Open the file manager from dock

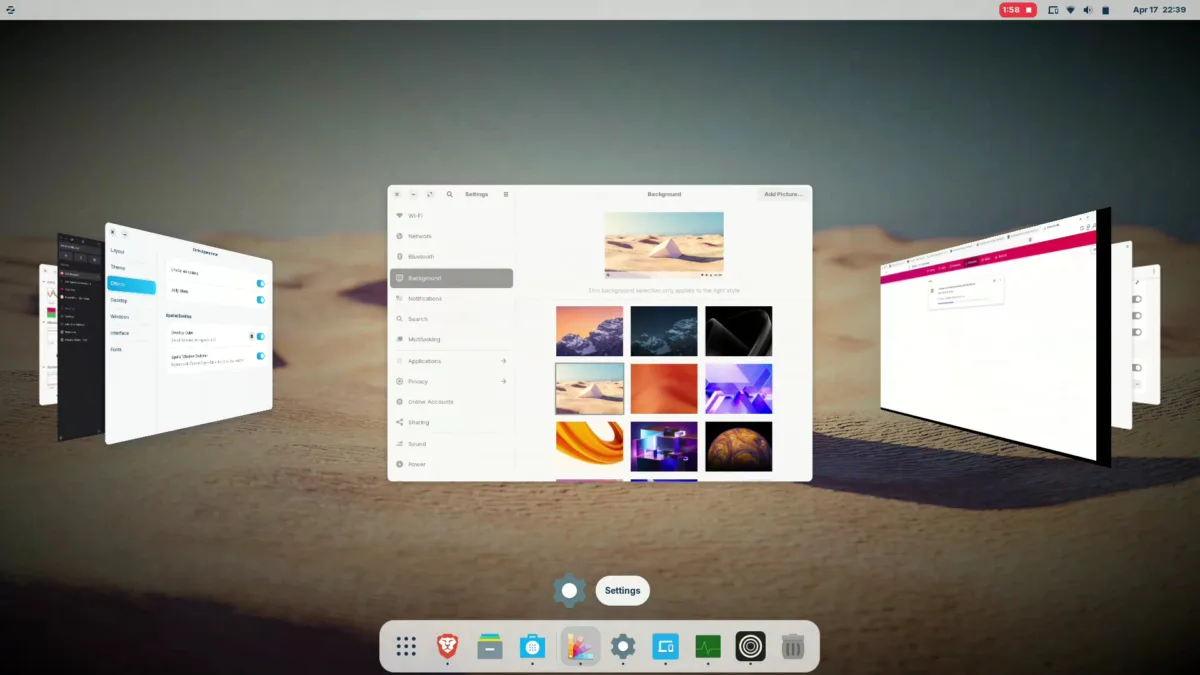489,647
